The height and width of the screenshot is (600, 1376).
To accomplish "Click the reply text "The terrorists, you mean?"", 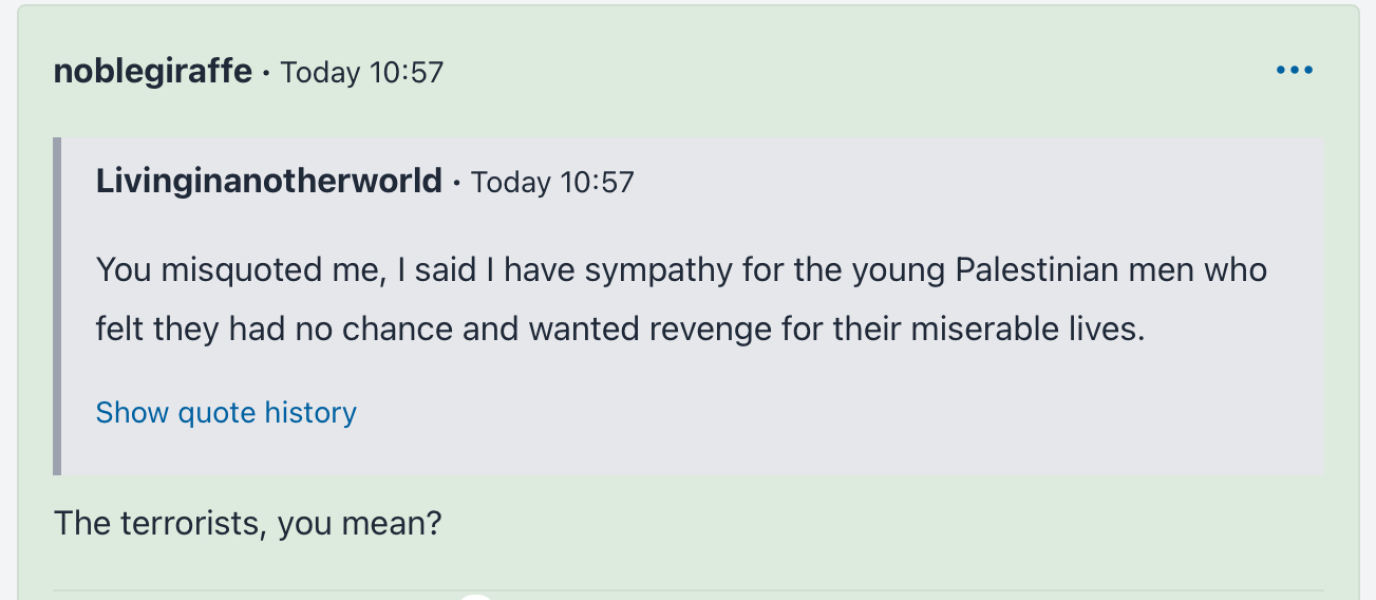I will 247,523.
